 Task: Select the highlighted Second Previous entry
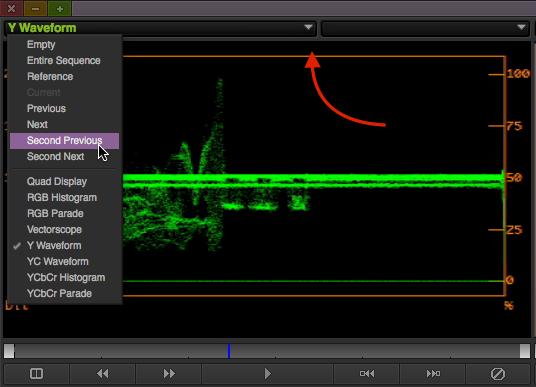tap(64, 141)
